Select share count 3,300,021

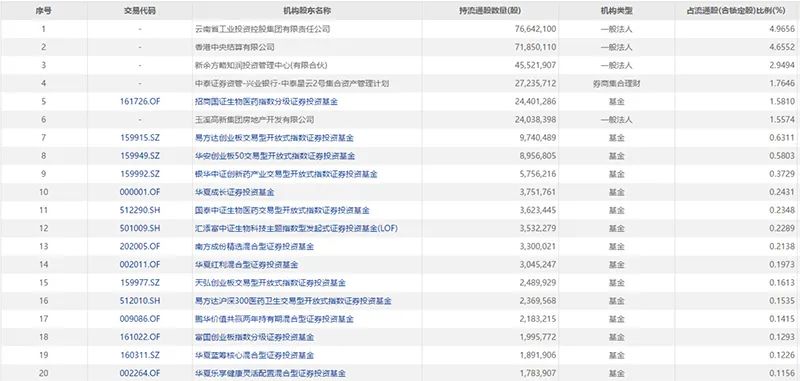538,246
